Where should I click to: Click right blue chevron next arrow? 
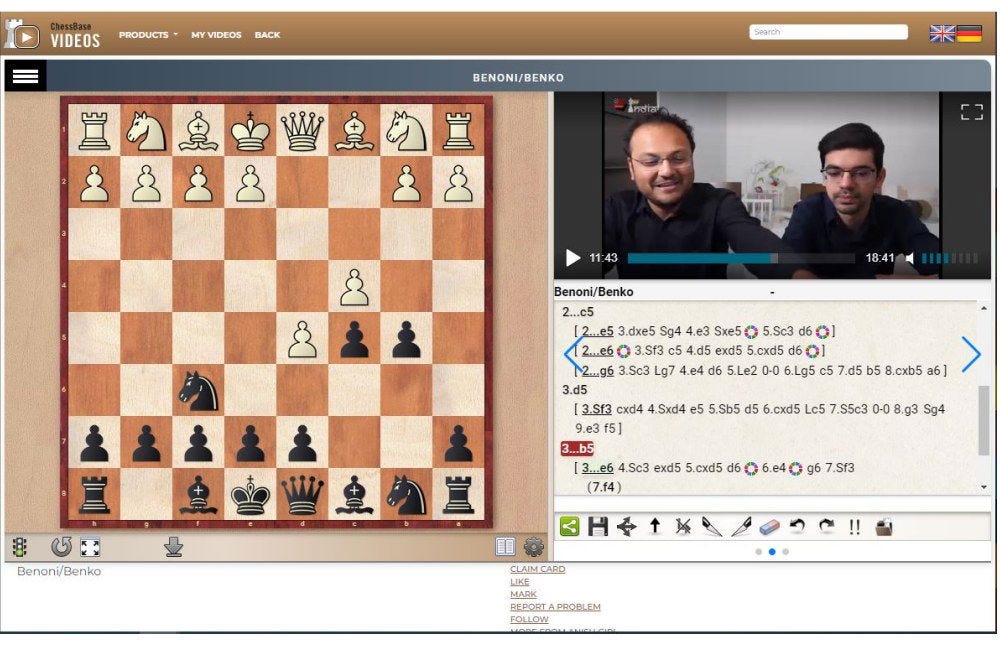[971, 354]
